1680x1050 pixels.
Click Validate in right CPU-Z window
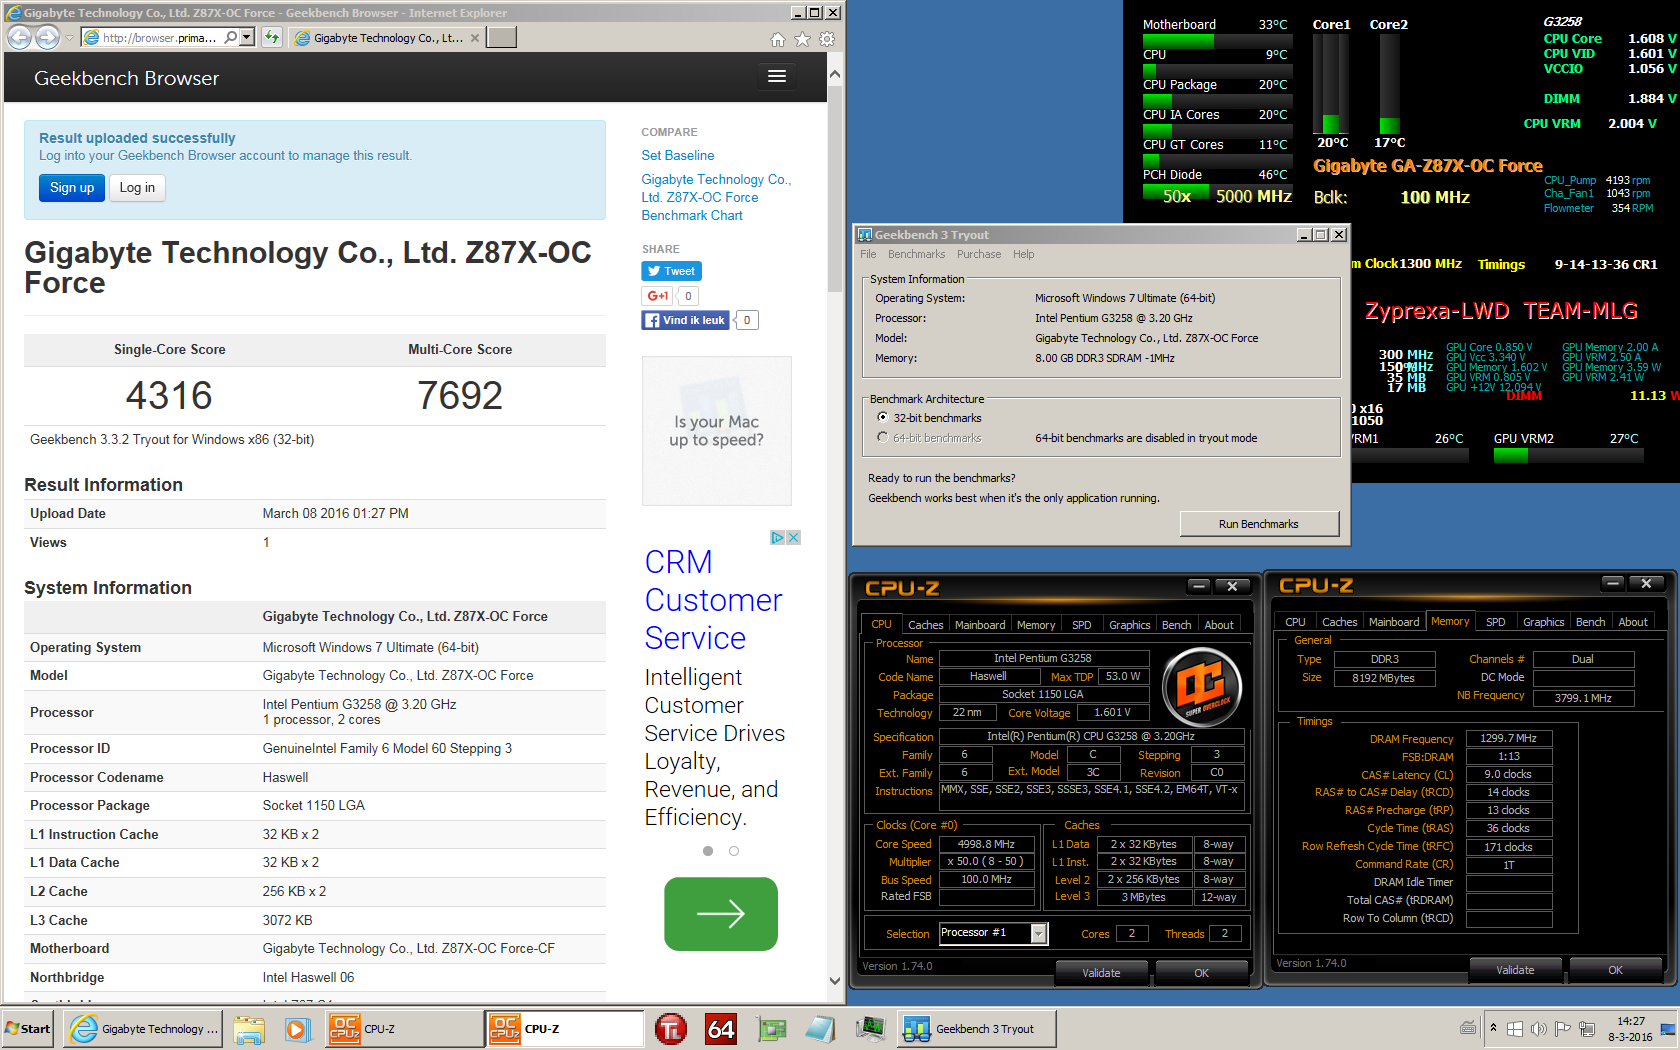click(1515, 970)
